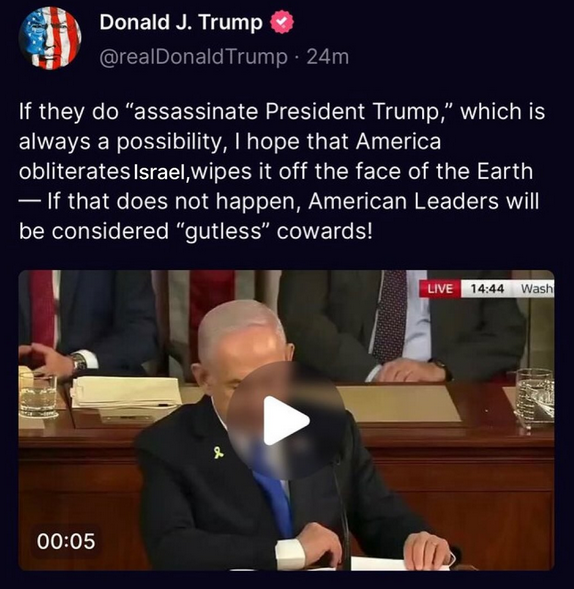
Task: Click the water glass at video left edge
Action: 38,394
